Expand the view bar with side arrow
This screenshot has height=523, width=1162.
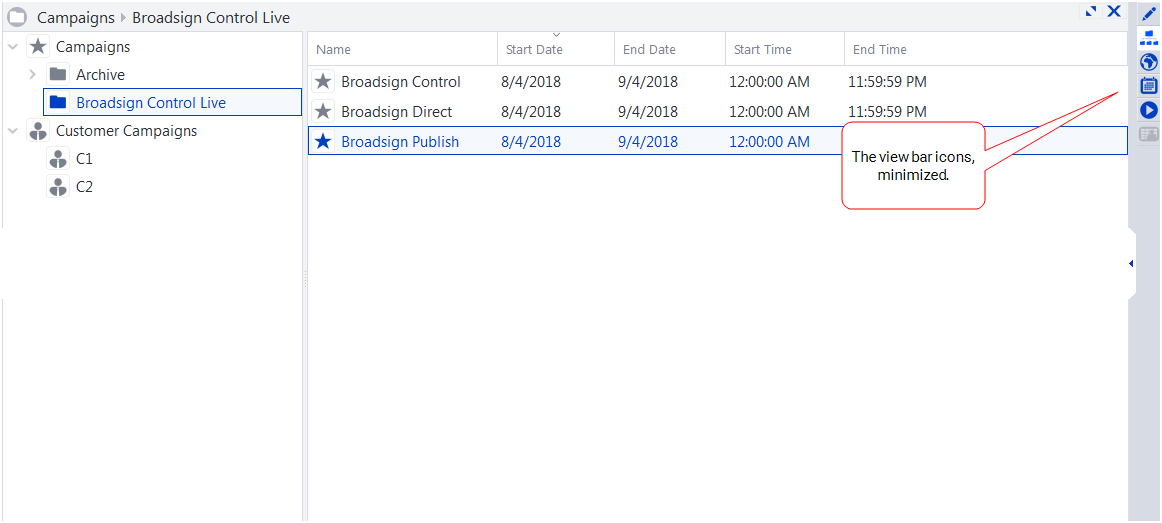click(1130, 264)
